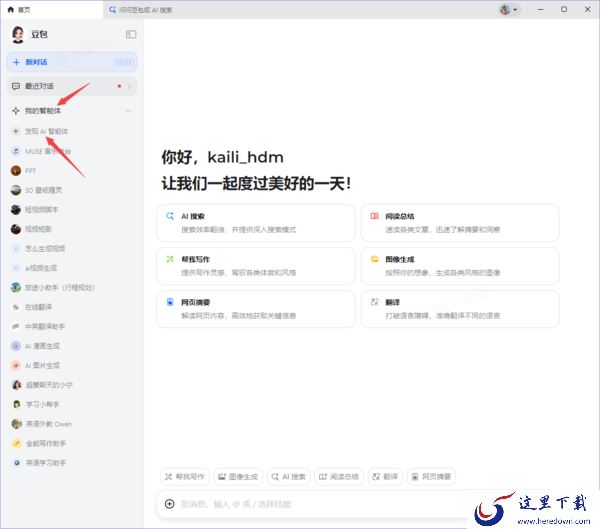Viewport: 600px width, 529px height.
Task: Open the 阅读总结 feature card
Action: click(460, 223)
